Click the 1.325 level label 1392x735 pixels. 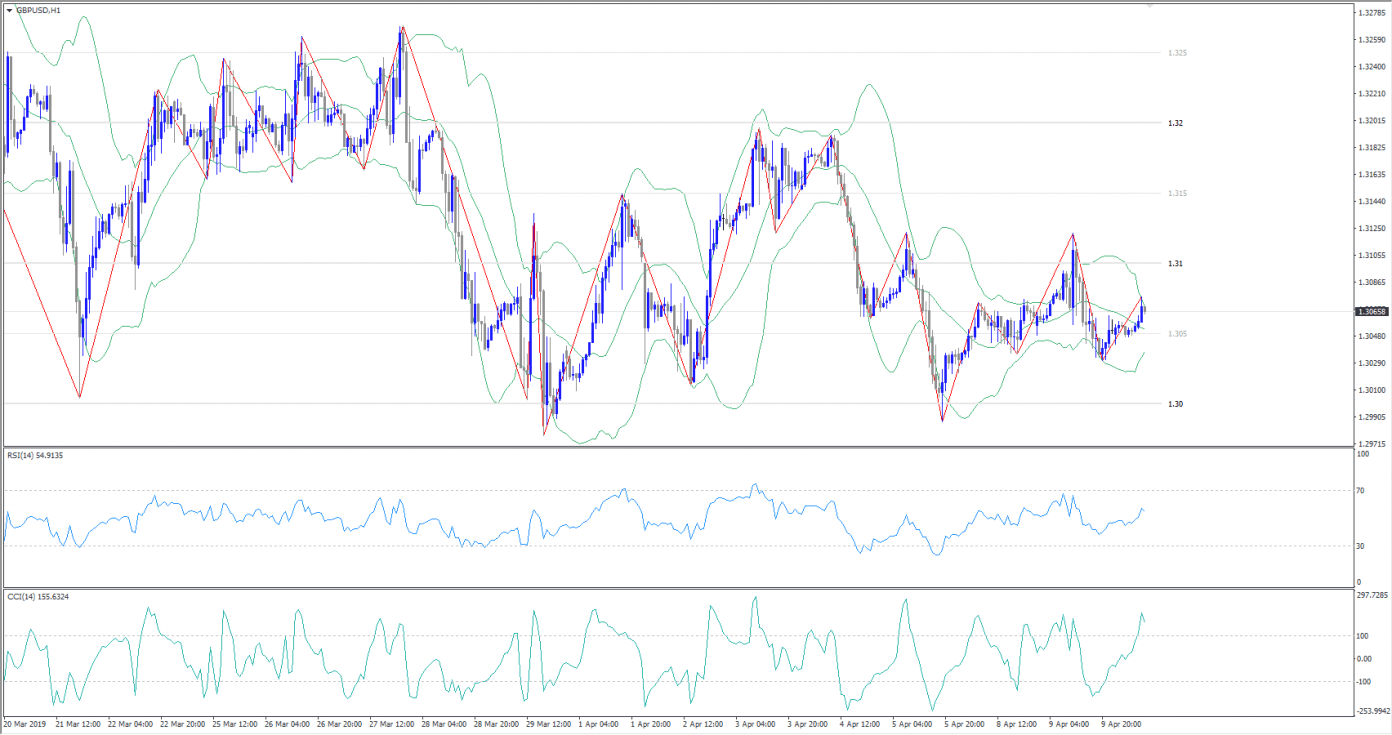[1177, 53]
